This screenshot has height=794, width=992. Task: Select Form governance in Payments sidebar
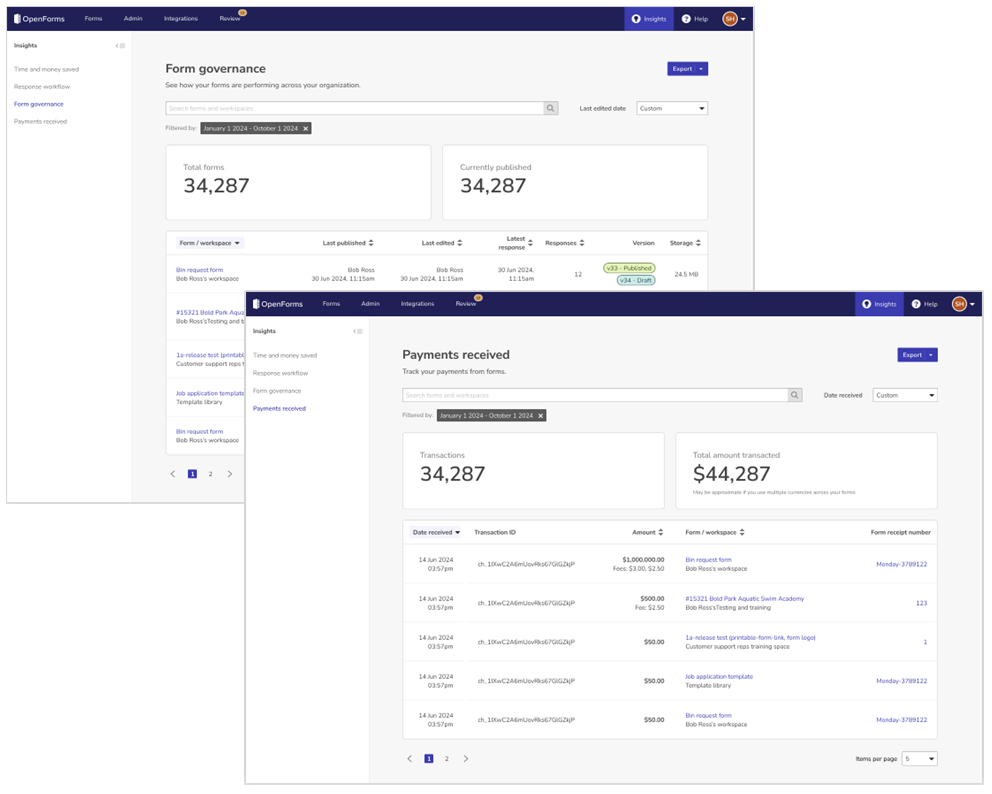coord(276,391)
